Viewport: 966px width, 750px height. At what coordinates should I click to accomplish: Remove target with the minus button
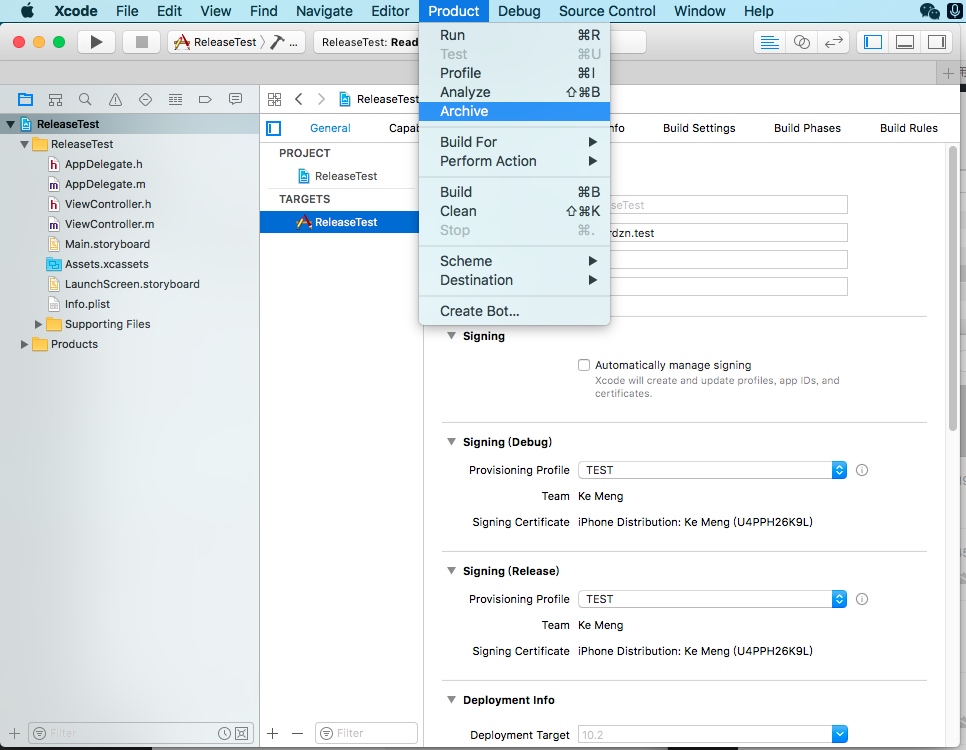coord(298,733)
